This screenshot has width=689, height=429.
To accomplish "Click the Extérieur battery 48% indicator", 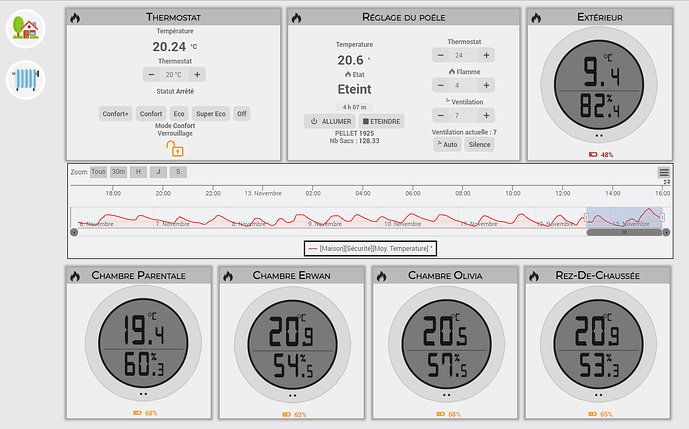I will 601,155.
